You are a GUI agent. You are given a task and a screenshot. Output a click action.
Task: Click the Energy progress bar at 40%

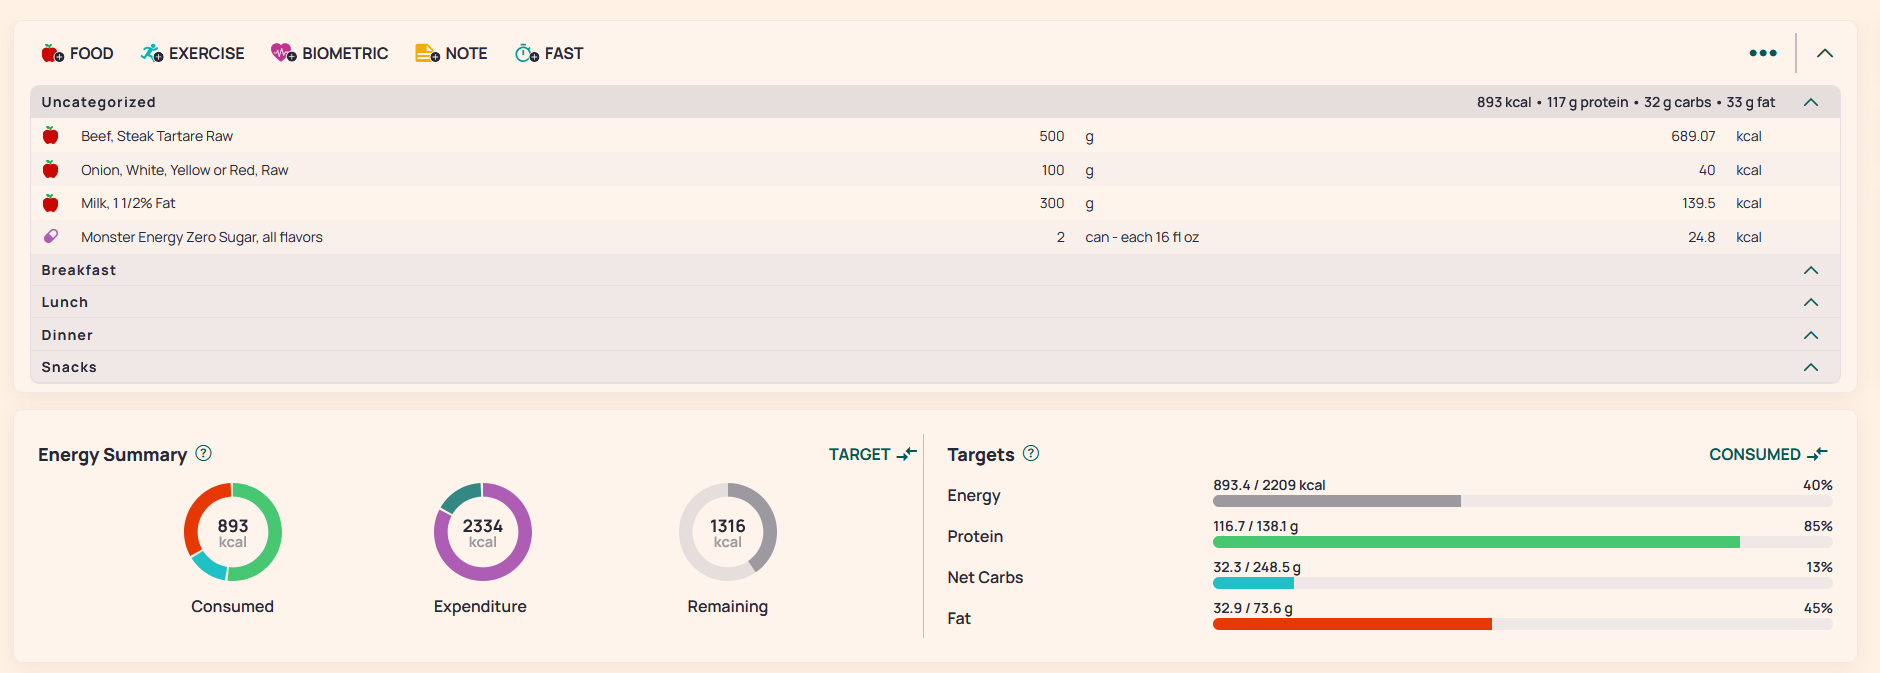click(x=1522, y=501)
